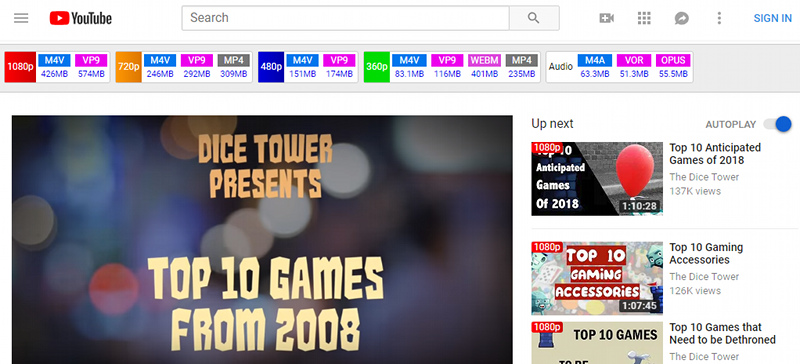Select the red 1080p quality label
Screen dimensions: 800x364
pos(20,67)
